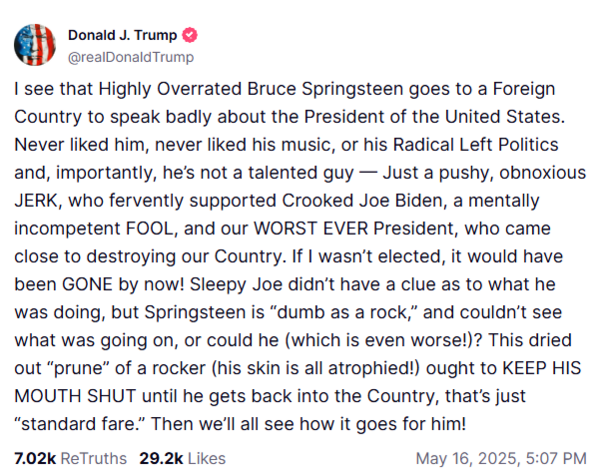View the 7.02k ReTruths count
This screenshot has width=600, height=472.
[x=35, y=458]
